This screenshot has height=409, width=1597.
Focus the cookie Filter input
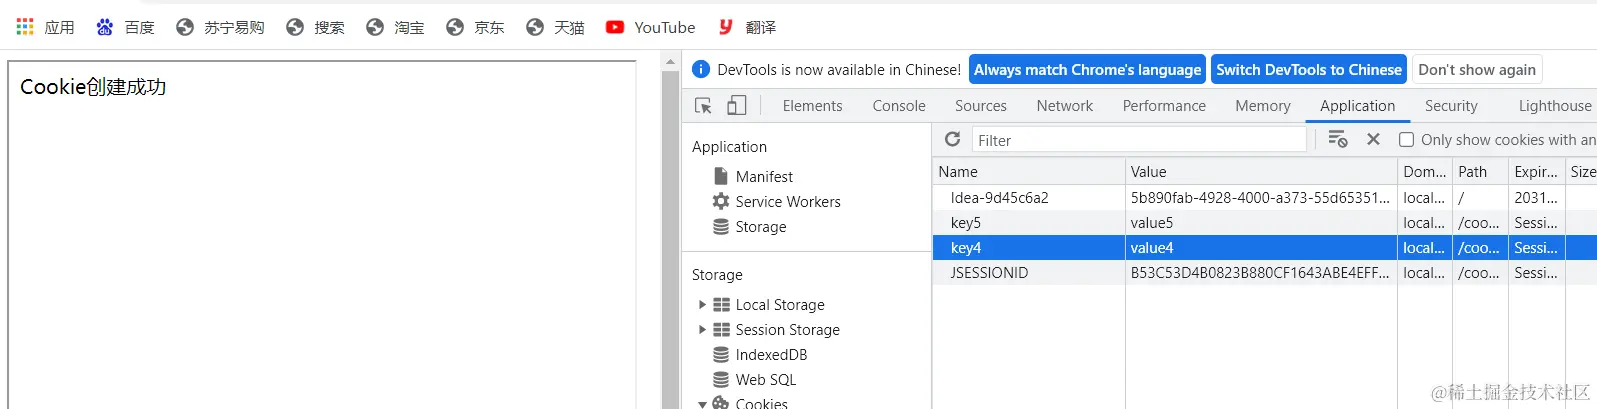click(1139, 140)
